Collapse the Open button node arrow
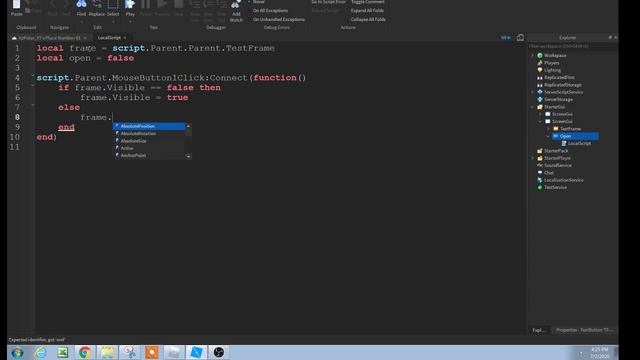Viewport: 640px width, 360px height. click(x=548, y=136)
